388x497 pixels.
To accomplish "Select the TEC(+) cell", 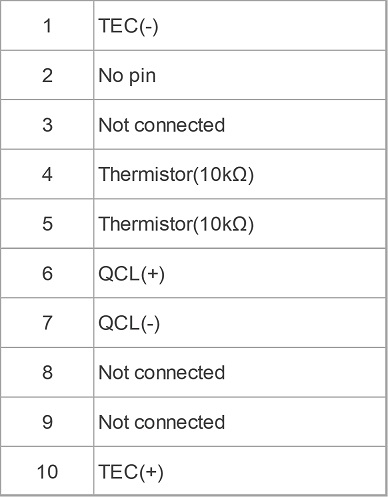I will point(240,471).
